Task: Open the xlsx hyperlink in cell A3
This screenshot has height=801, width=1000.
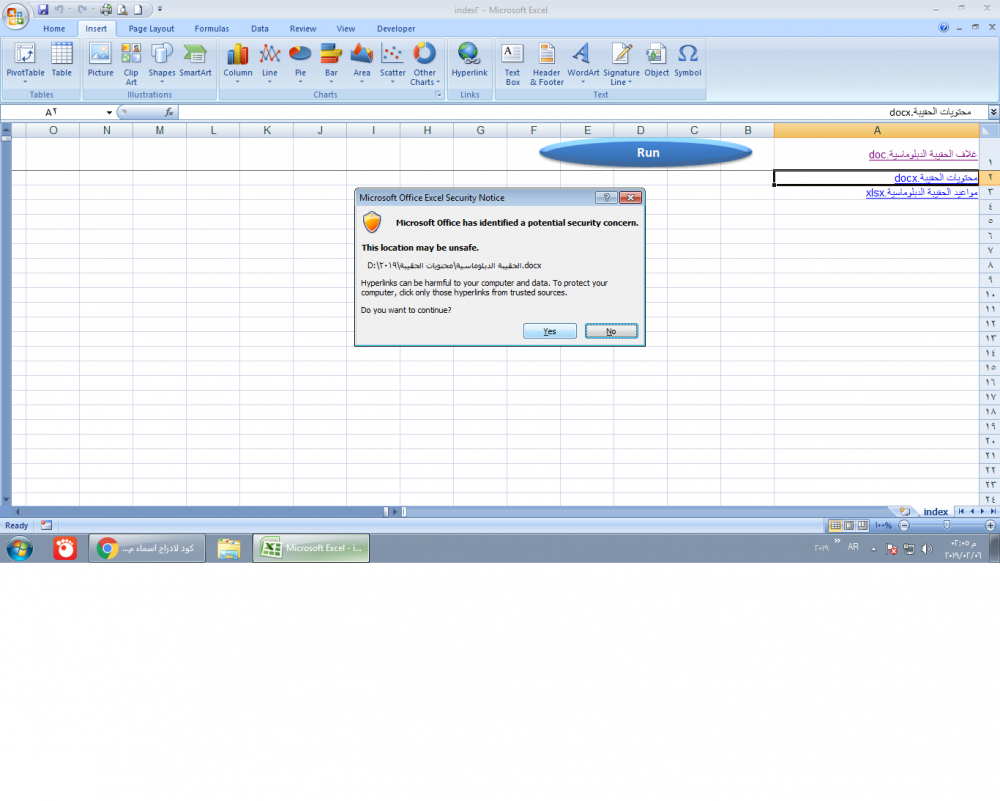Action: [x=922, y=192]
